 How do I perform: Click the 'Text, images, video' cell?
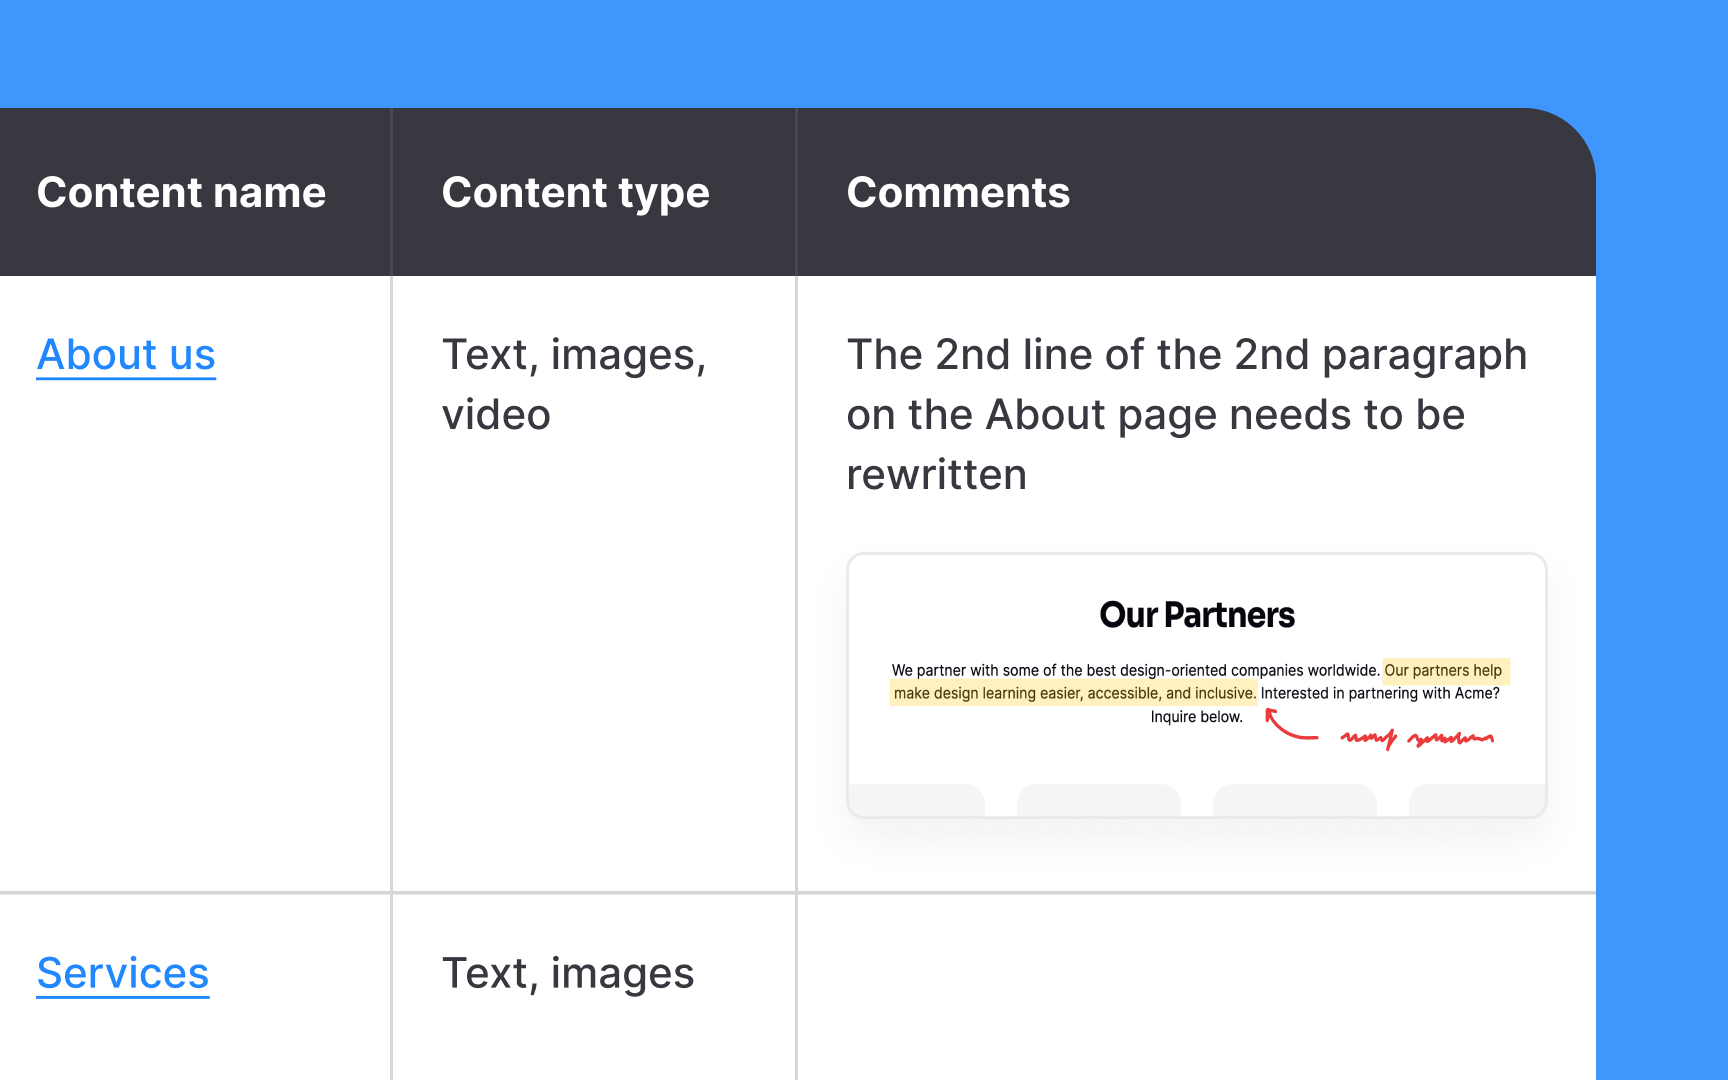(x=576, y=384)
